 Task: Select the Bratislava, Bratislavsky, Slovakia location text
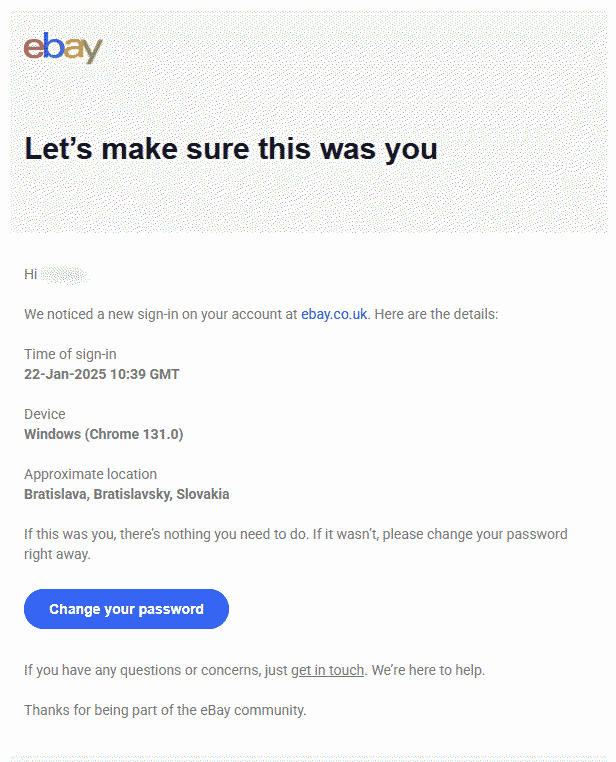pos(126,494)
